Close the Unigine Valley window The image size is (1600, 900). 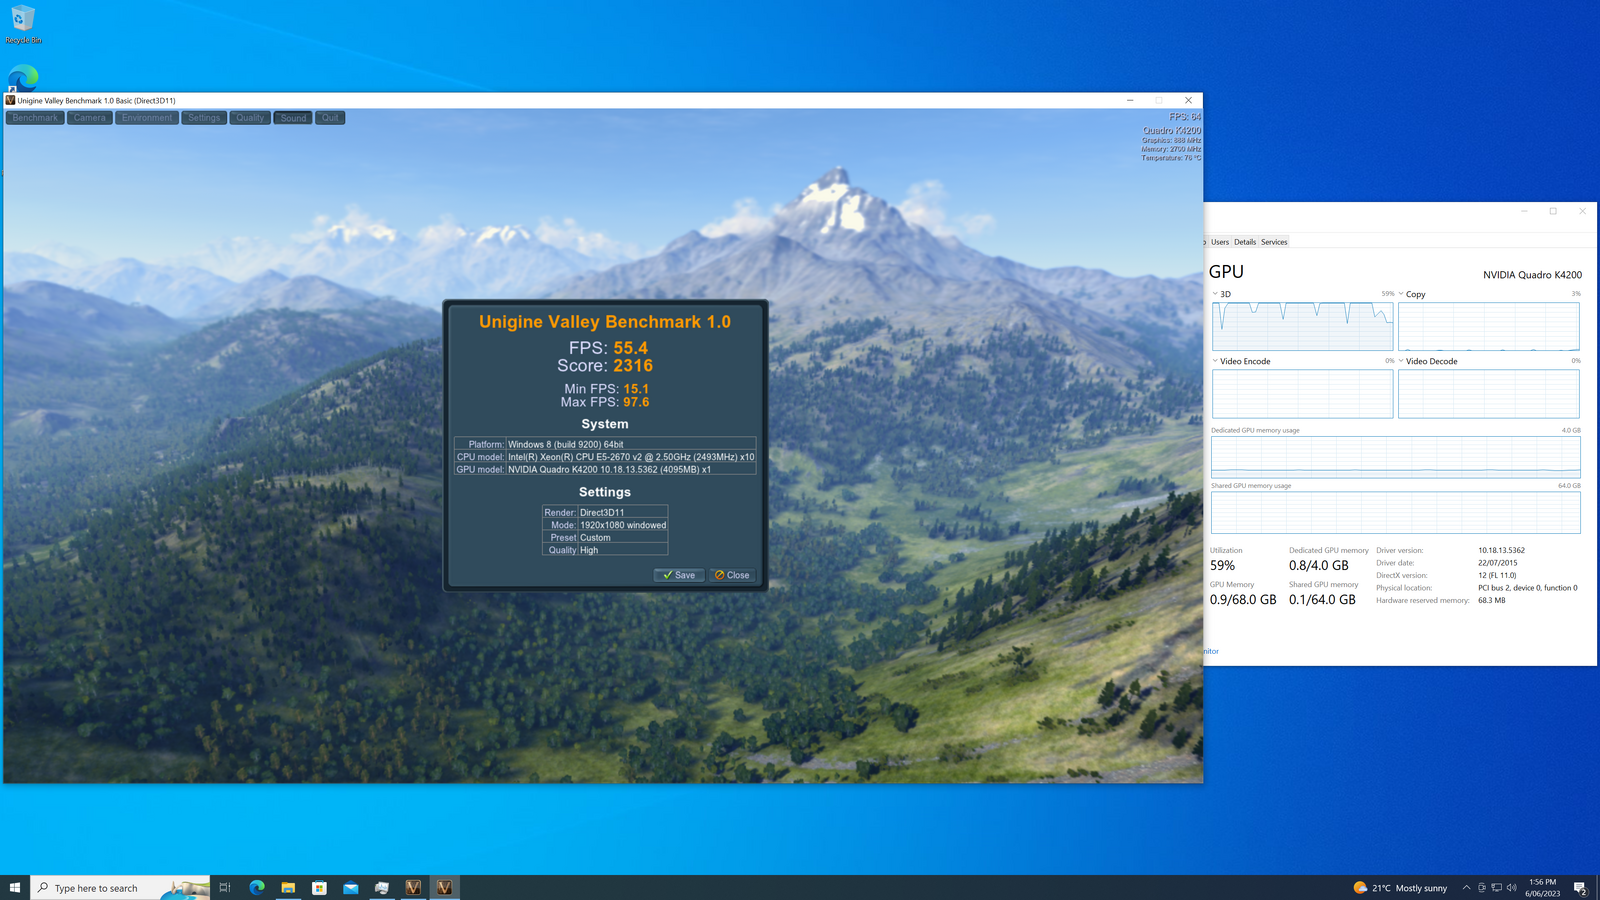click(x=1188, y=100)
